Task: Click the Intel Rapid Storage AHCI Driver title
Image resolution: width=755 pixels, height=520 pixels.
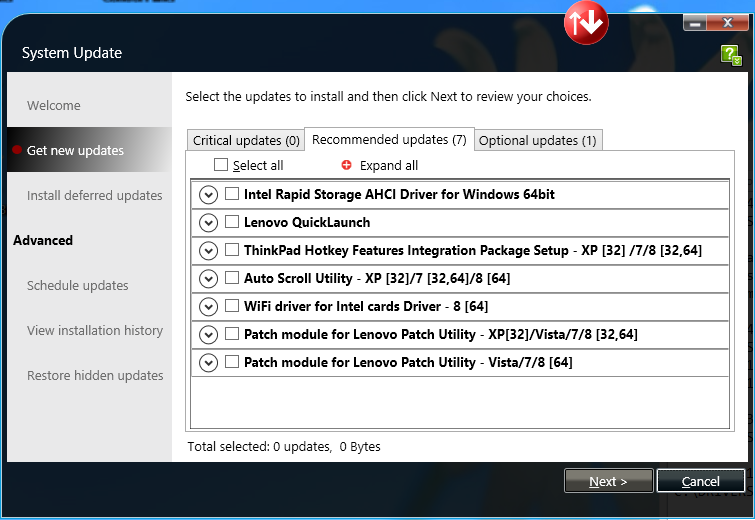Action: (399, 194)
